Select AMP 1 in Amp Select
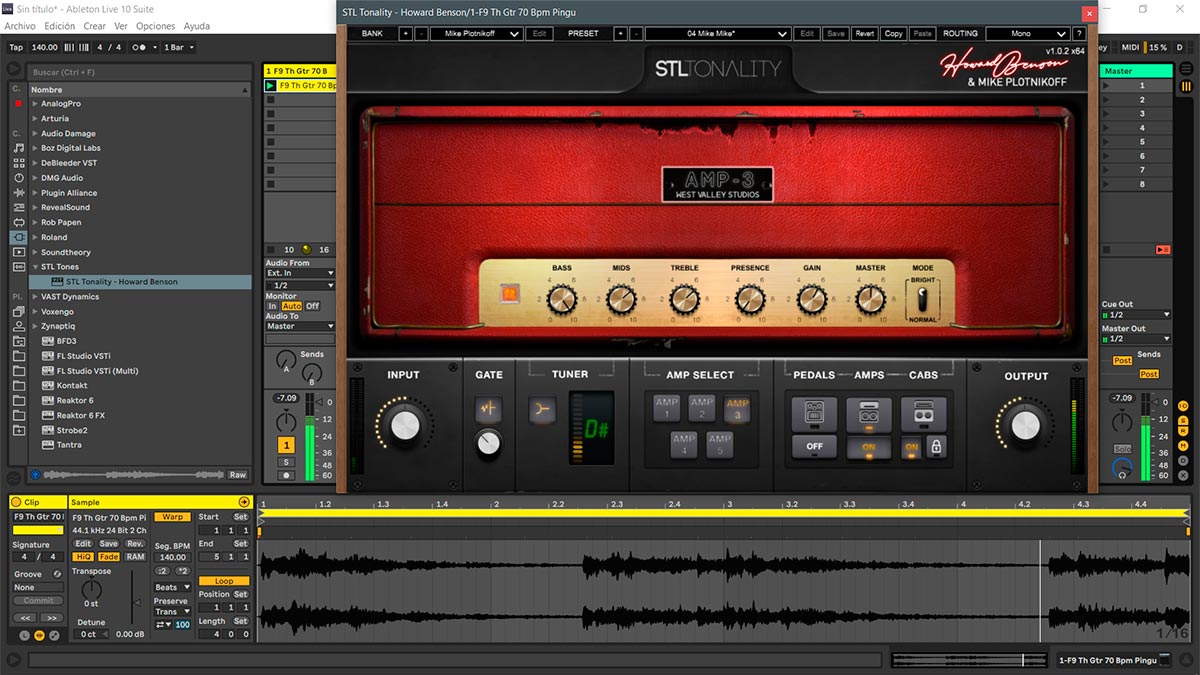Screen dimensions: 1200x675 click(666, 408)
